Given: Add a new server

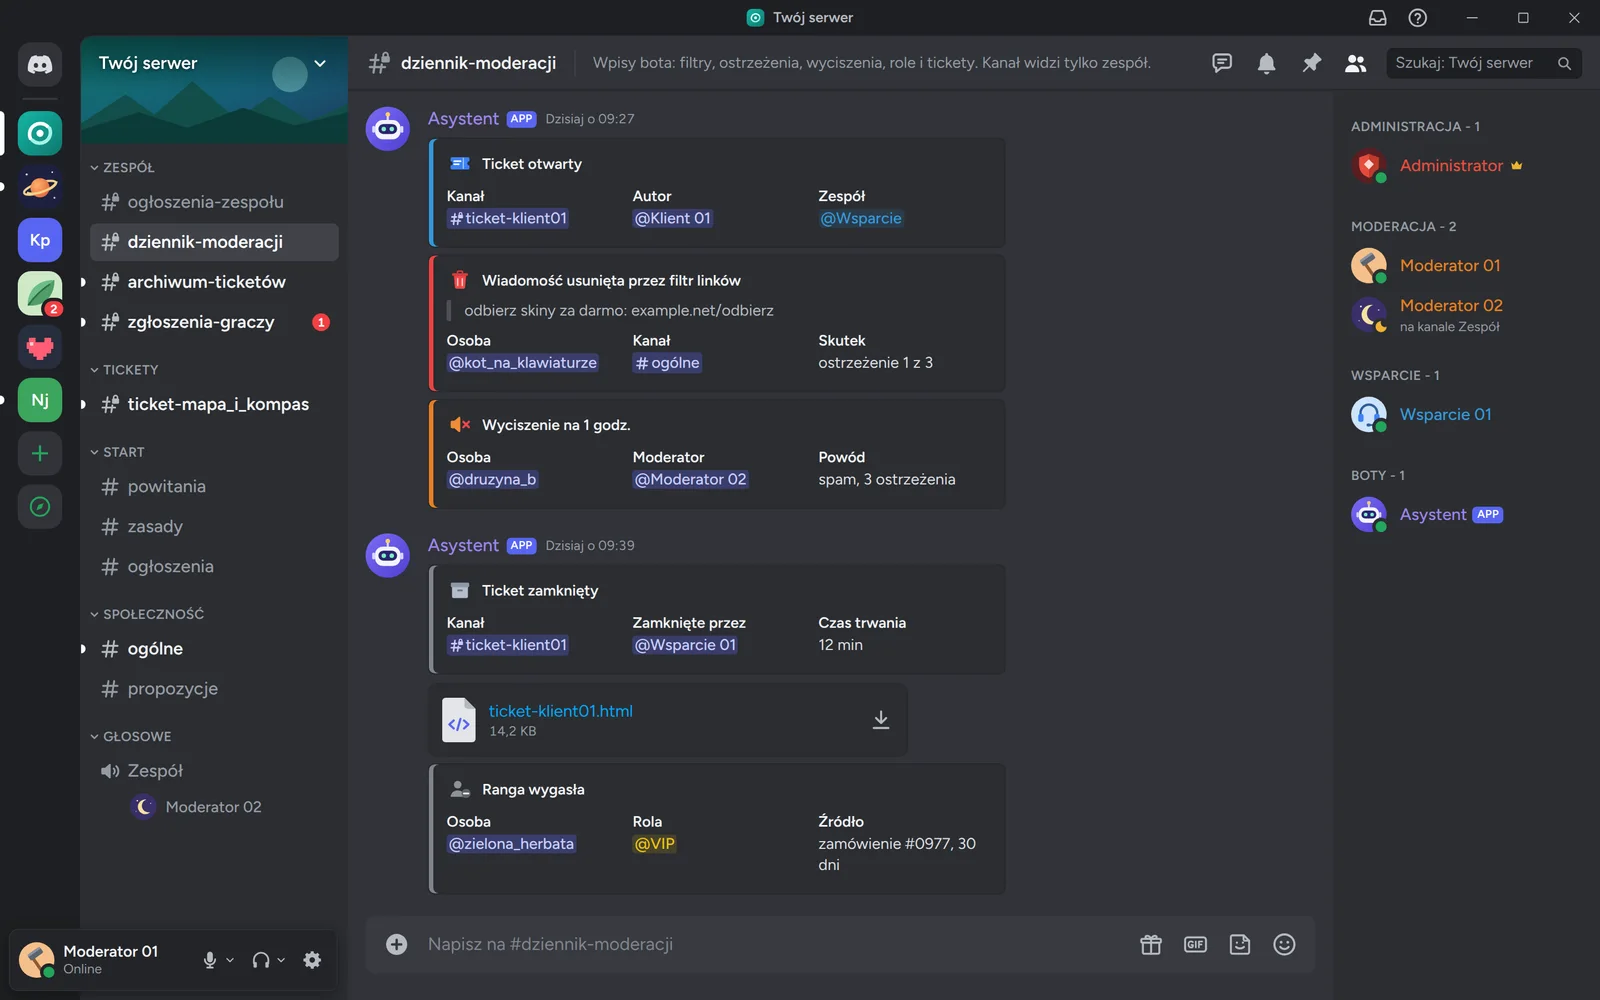Looking at the screenshot, I should [40, 453].
